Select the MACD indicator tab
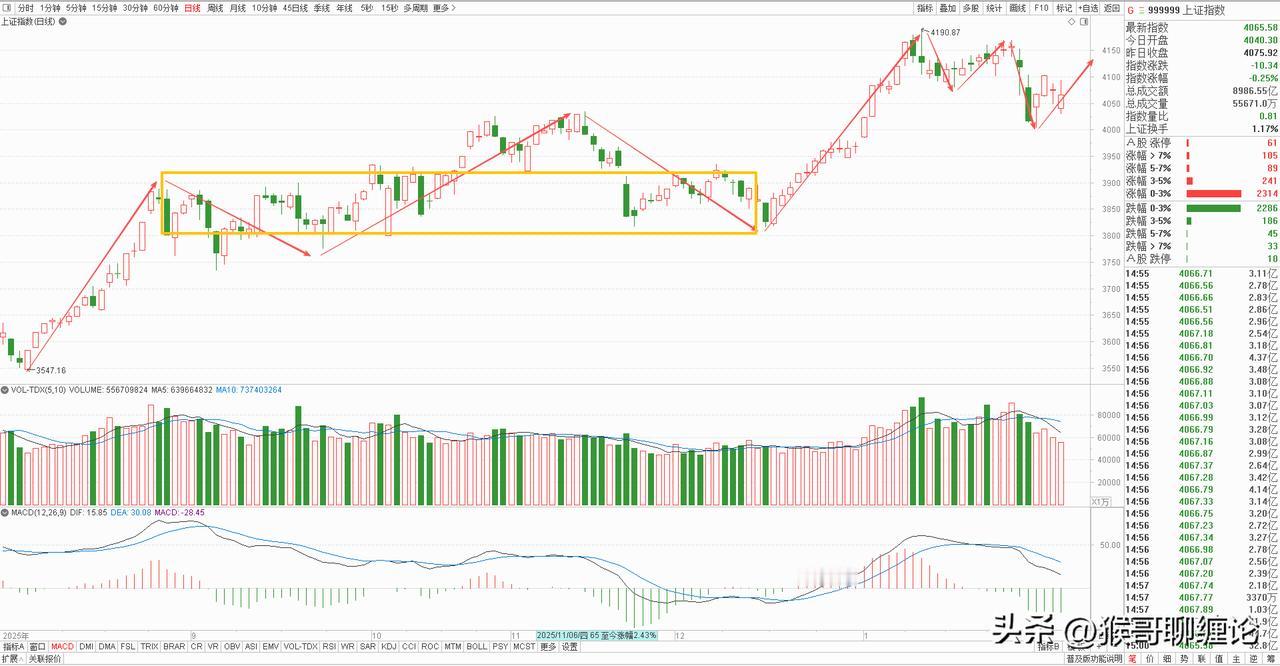 point(62,647)
